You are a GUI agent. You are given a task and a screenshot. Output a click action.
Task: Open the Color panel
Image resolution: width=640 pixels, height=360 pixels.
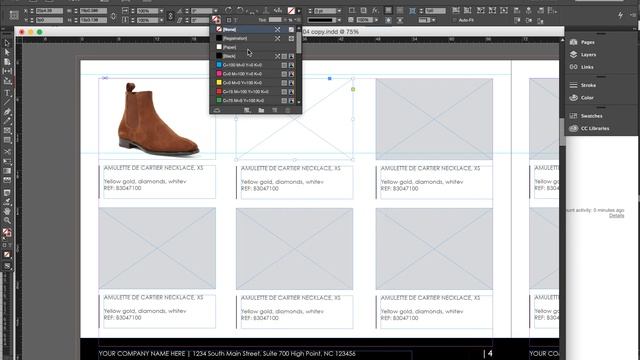point(582,98)
